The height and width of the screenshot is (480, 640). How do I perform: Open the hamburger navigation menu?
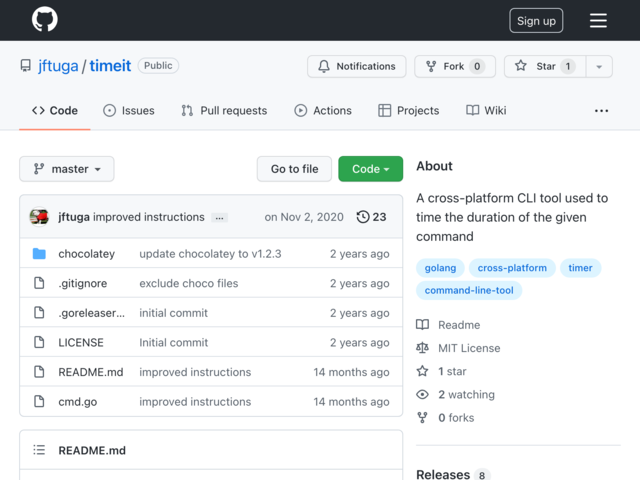click(x=598, y=20)
